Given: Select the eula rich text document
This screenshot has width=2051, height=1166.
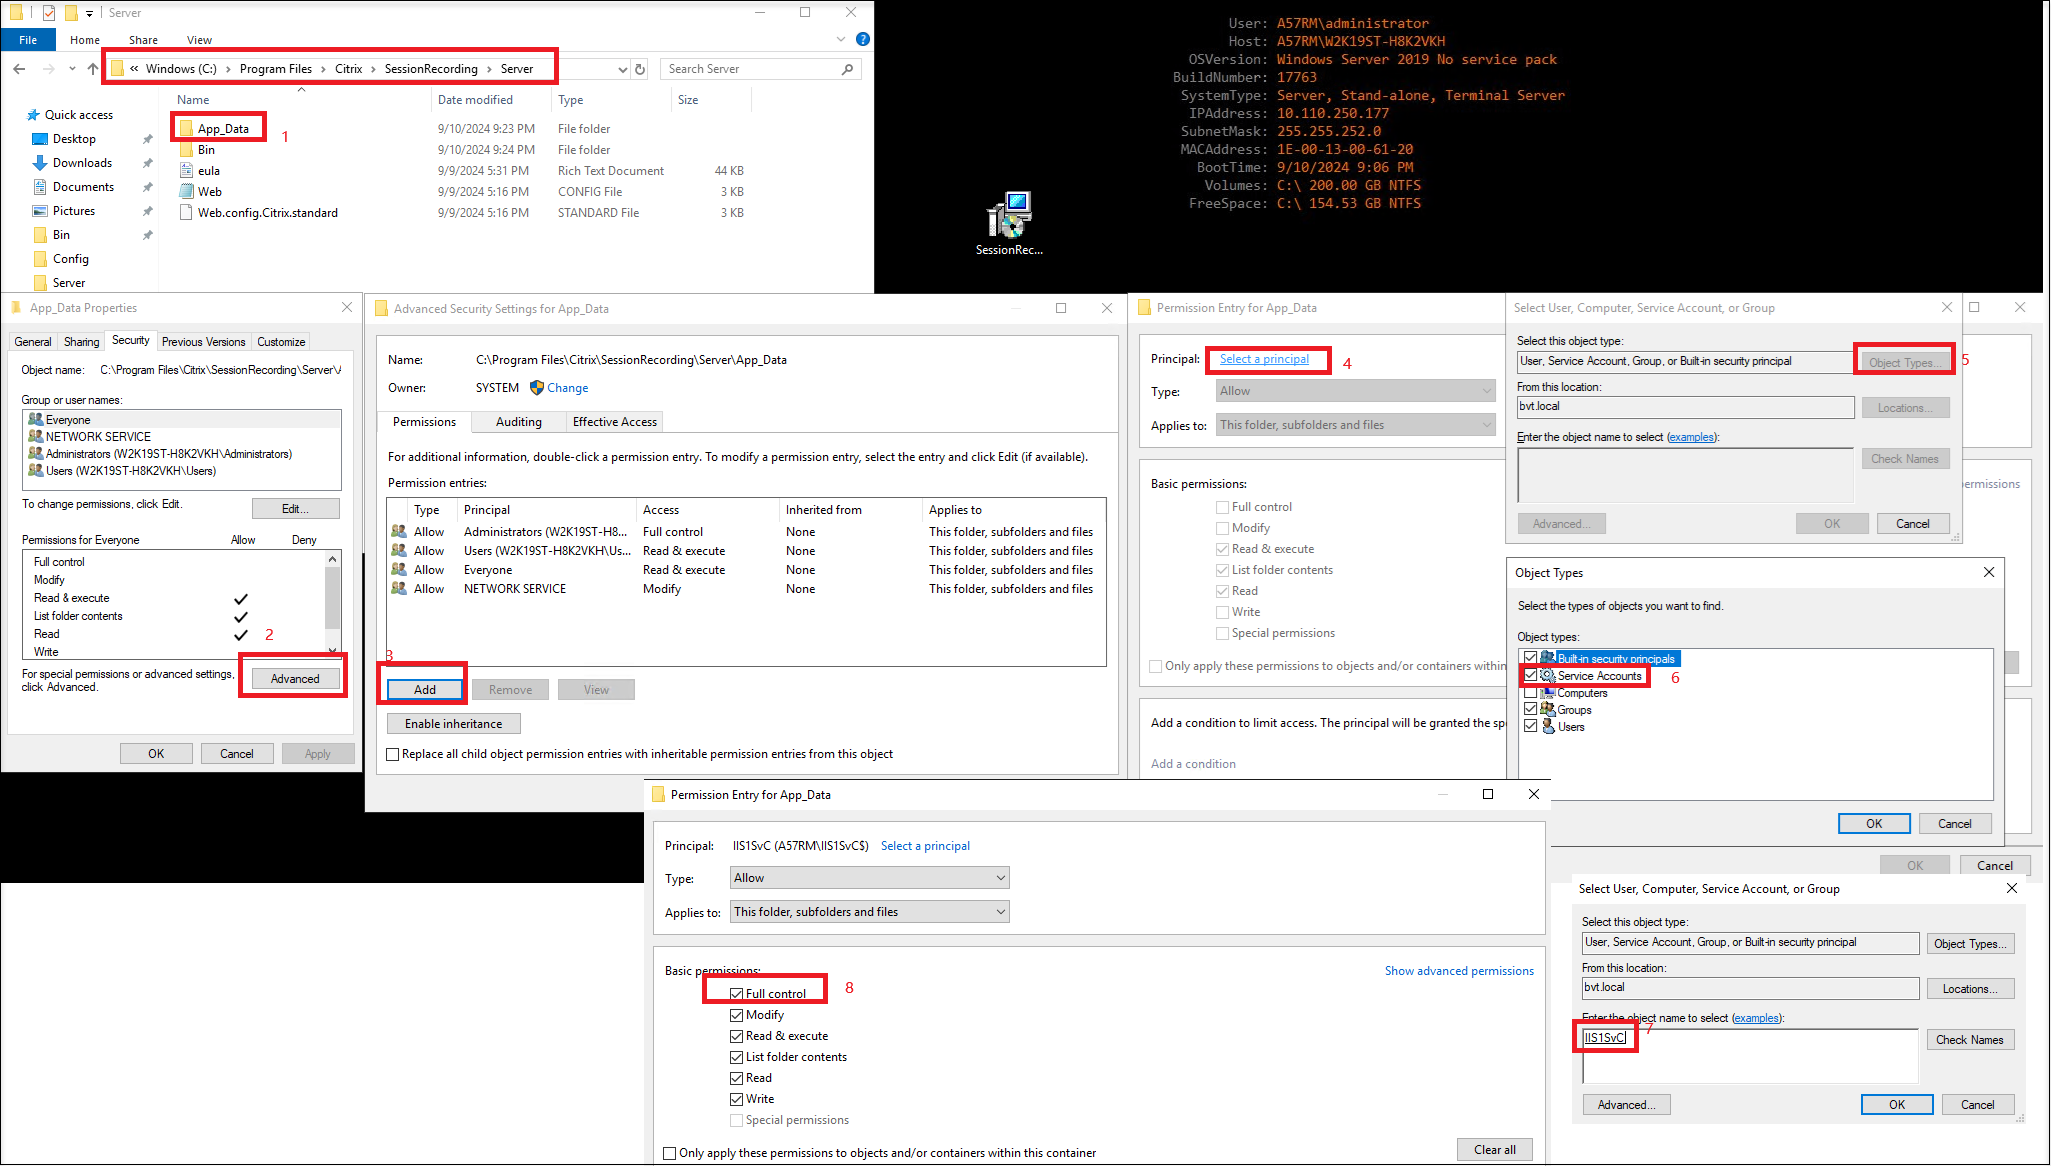Looking at the screenshot, I should point(207,170).
